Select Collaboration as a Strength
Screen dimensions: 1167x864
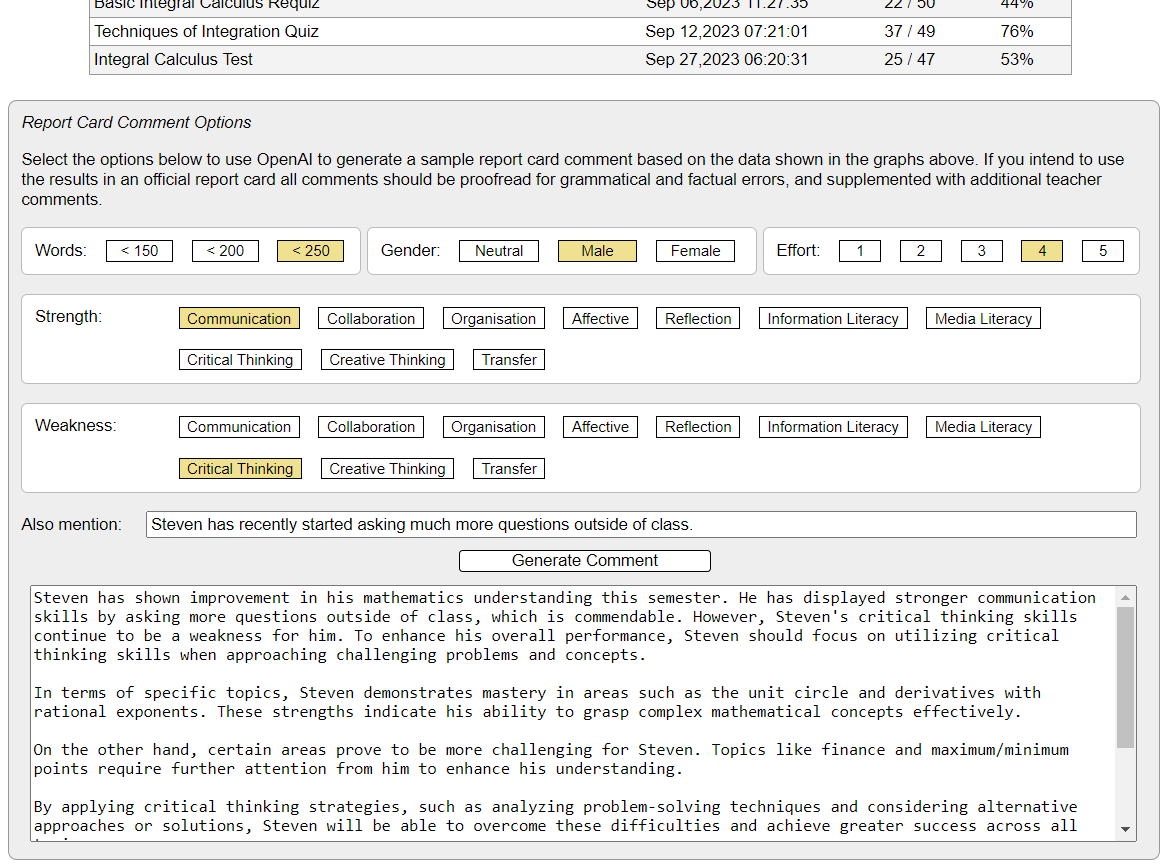point(371,319)
